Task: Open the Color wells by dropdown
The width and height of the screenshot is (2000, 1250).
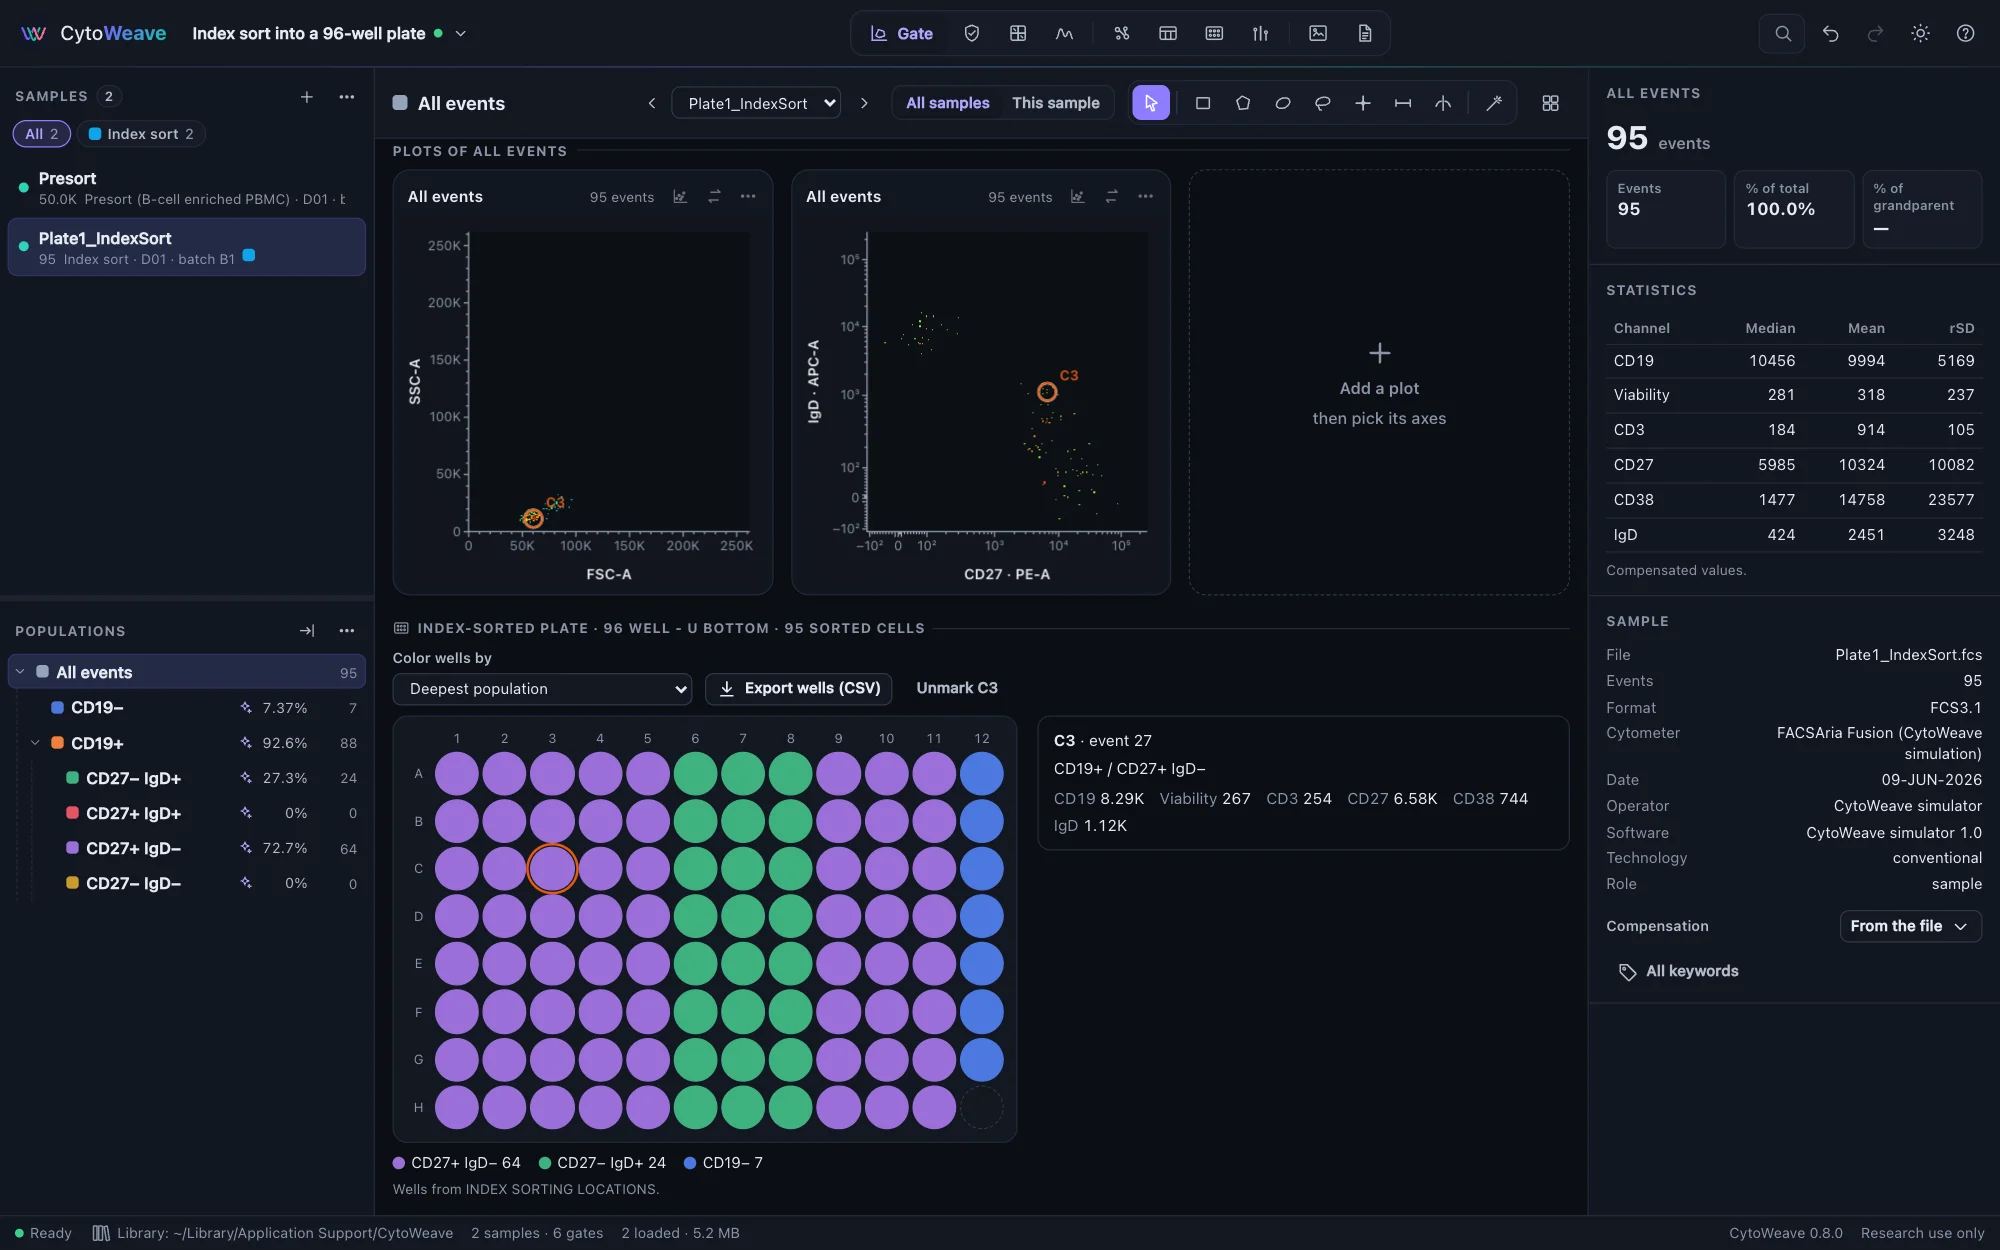Action: pyautogui.click(x=542, y=689)
